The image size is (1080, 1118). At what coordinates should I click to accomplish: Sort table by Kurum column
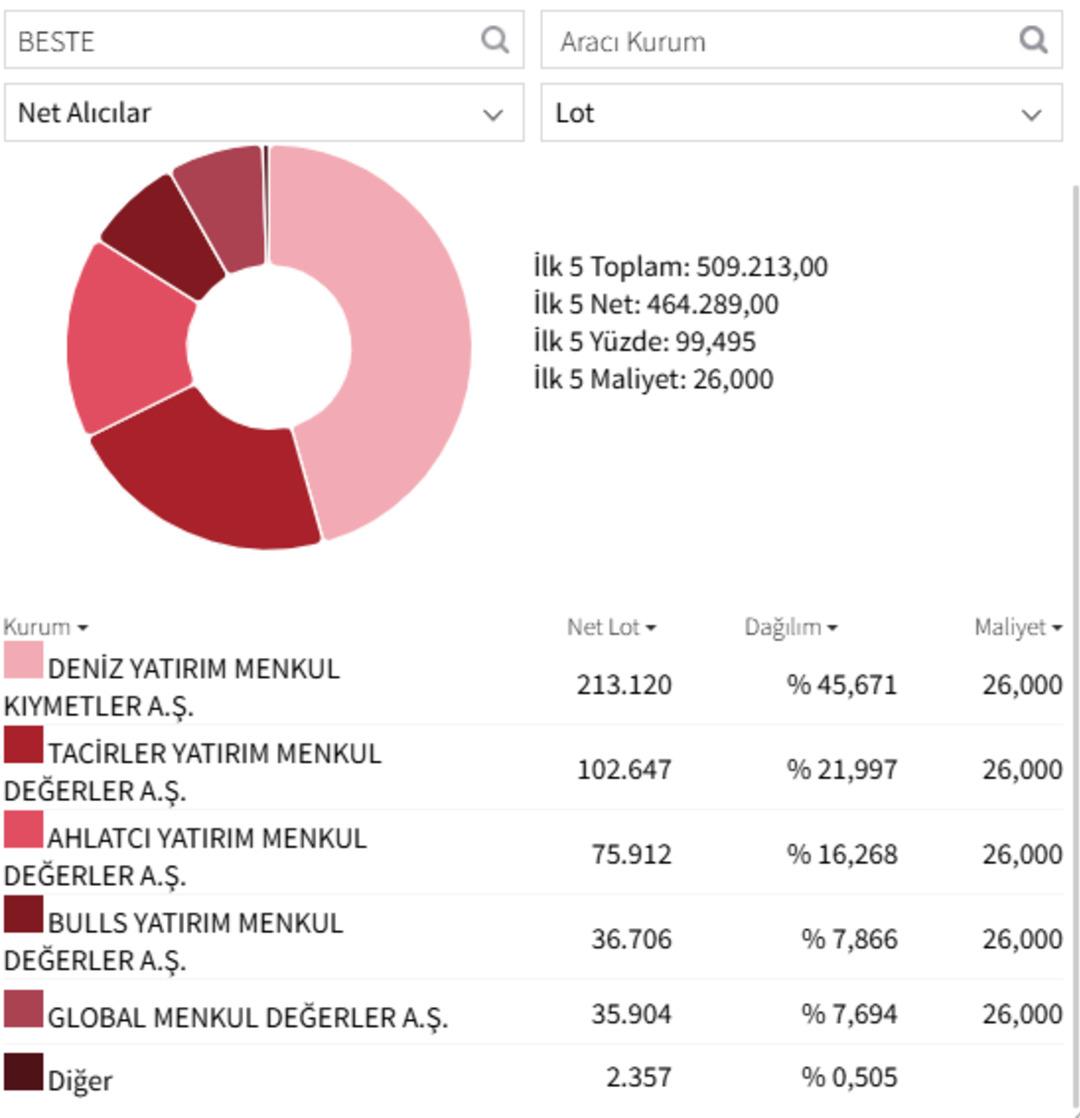pos(45,627)
